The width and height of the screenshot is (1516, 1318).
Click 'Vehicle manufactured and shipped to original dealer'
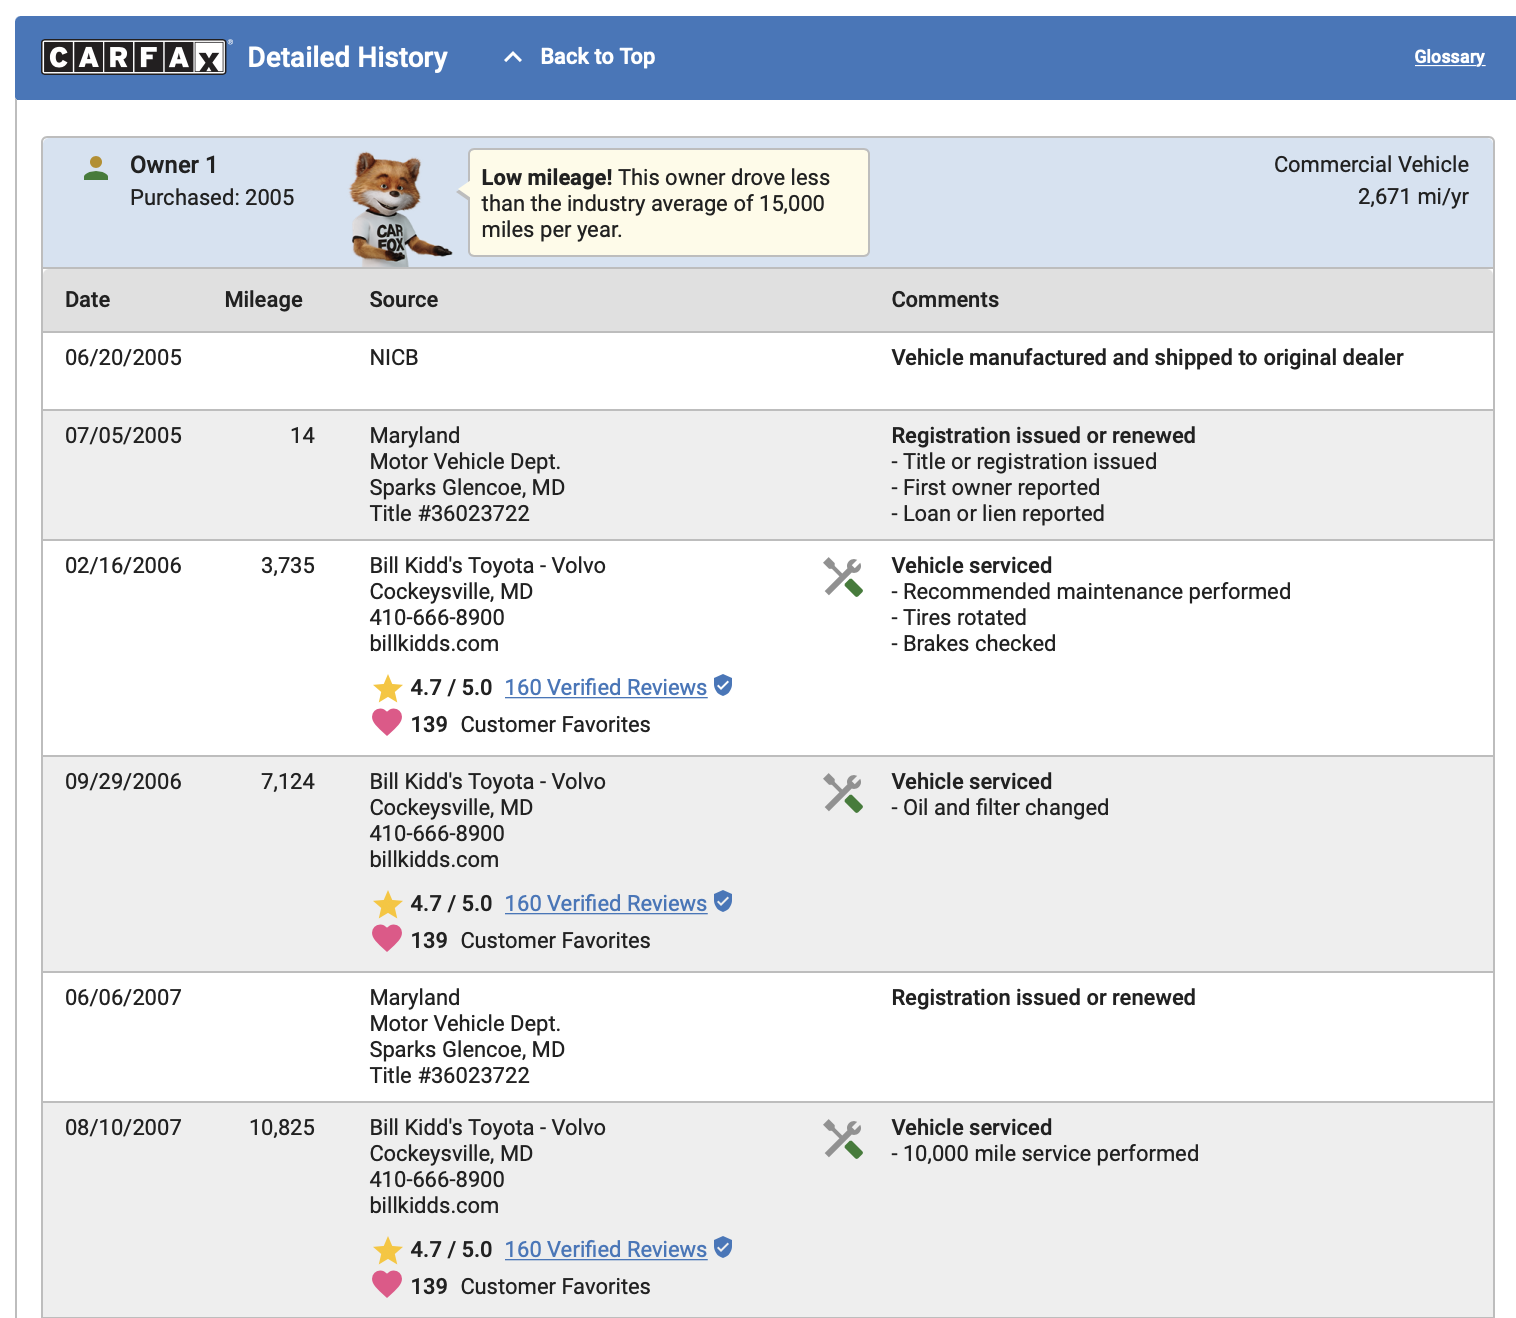[x=1147, y=358]
